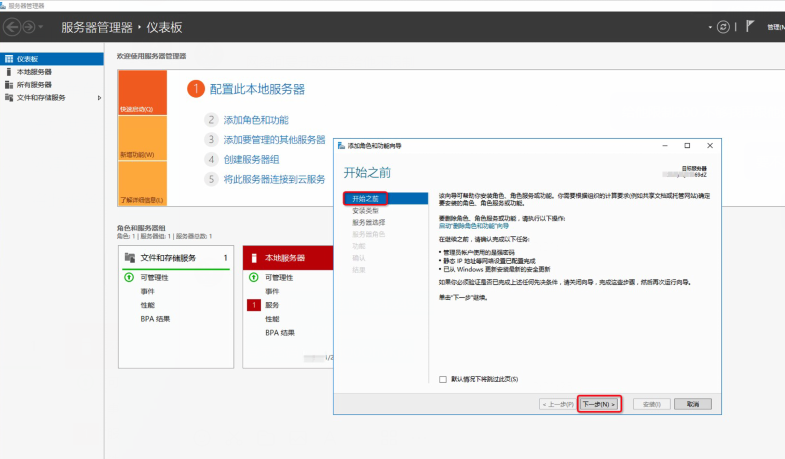Image resolution: width=785 pixels, height=459 pixels.
Task: Click the red services alert badge '1'
Action: click(x=254, y=304)
